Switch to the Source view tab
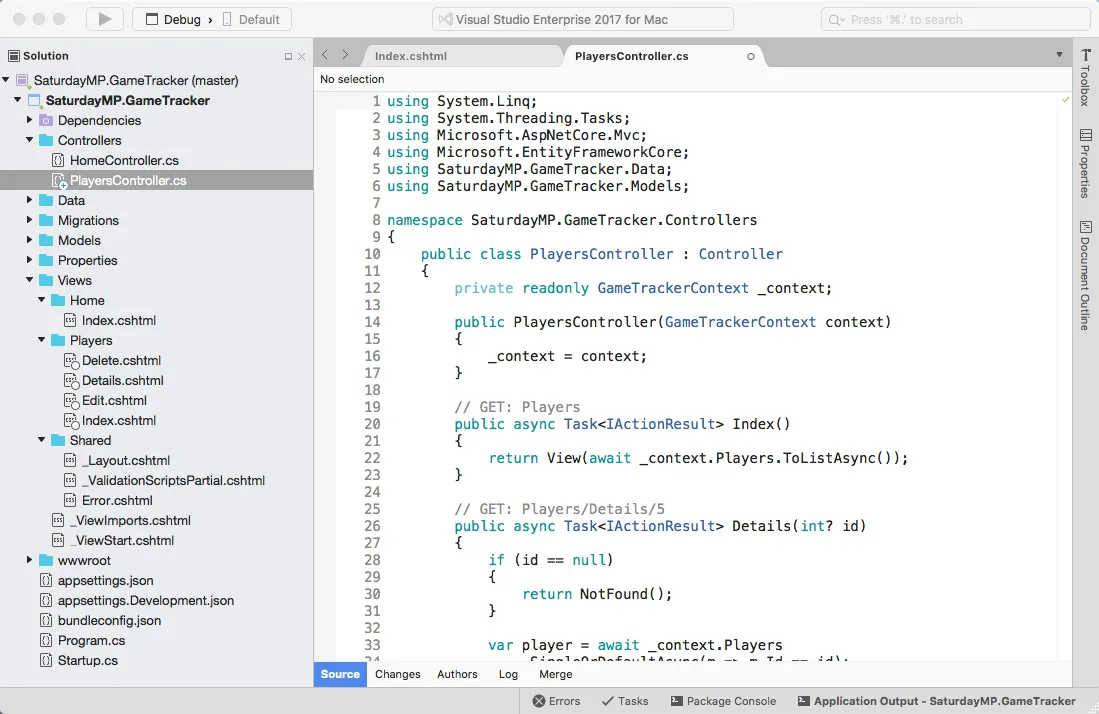 [340, 674]
